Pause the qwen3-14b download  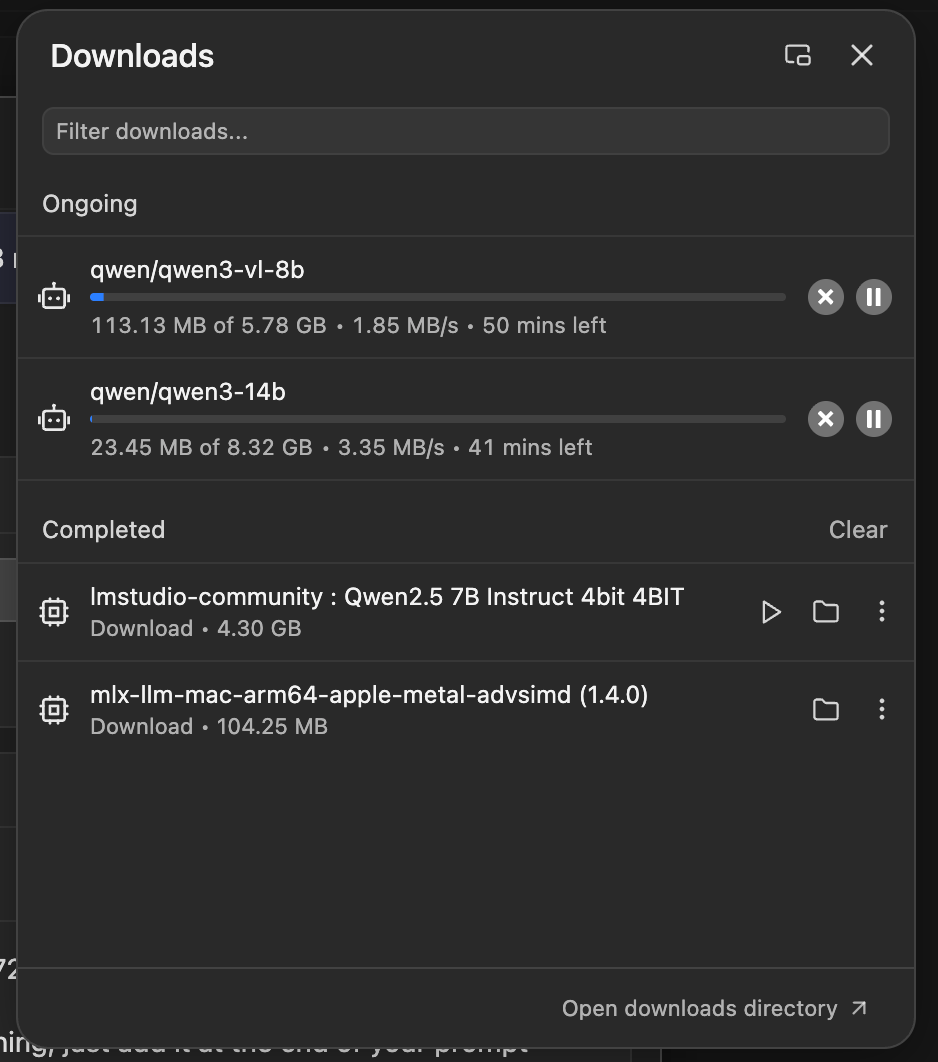coord(873,419)
